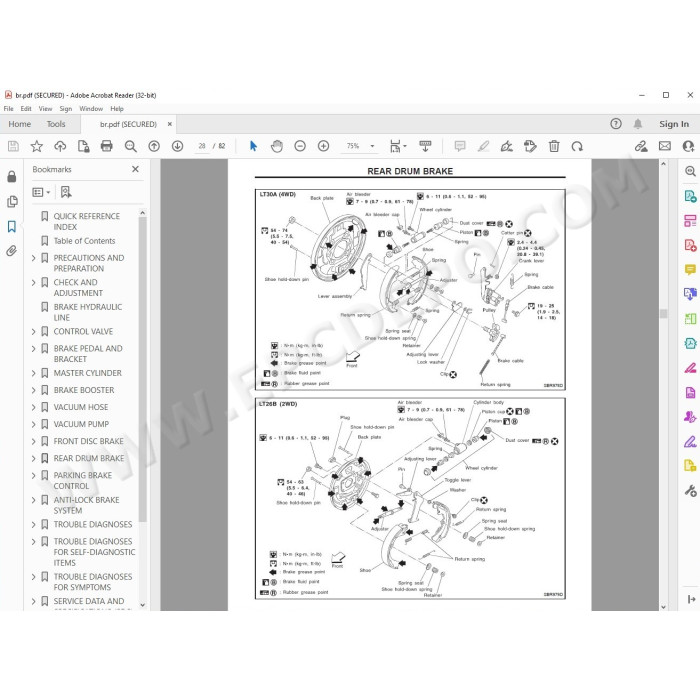Upload the file to cloud storage
The width and height of the screenshot is (700, 700).
click(60, 146)
